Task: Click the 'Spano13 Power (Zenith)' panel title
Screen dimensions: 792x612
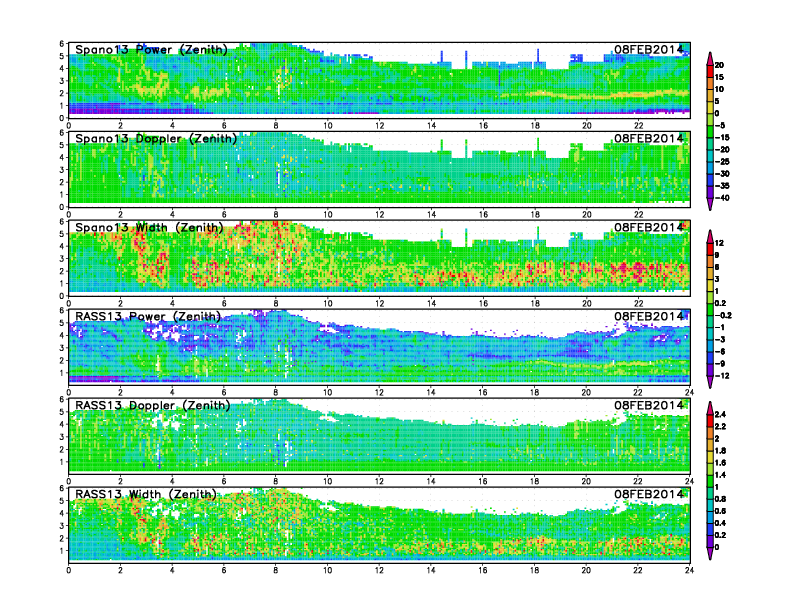Action: (x=151, y=49)
